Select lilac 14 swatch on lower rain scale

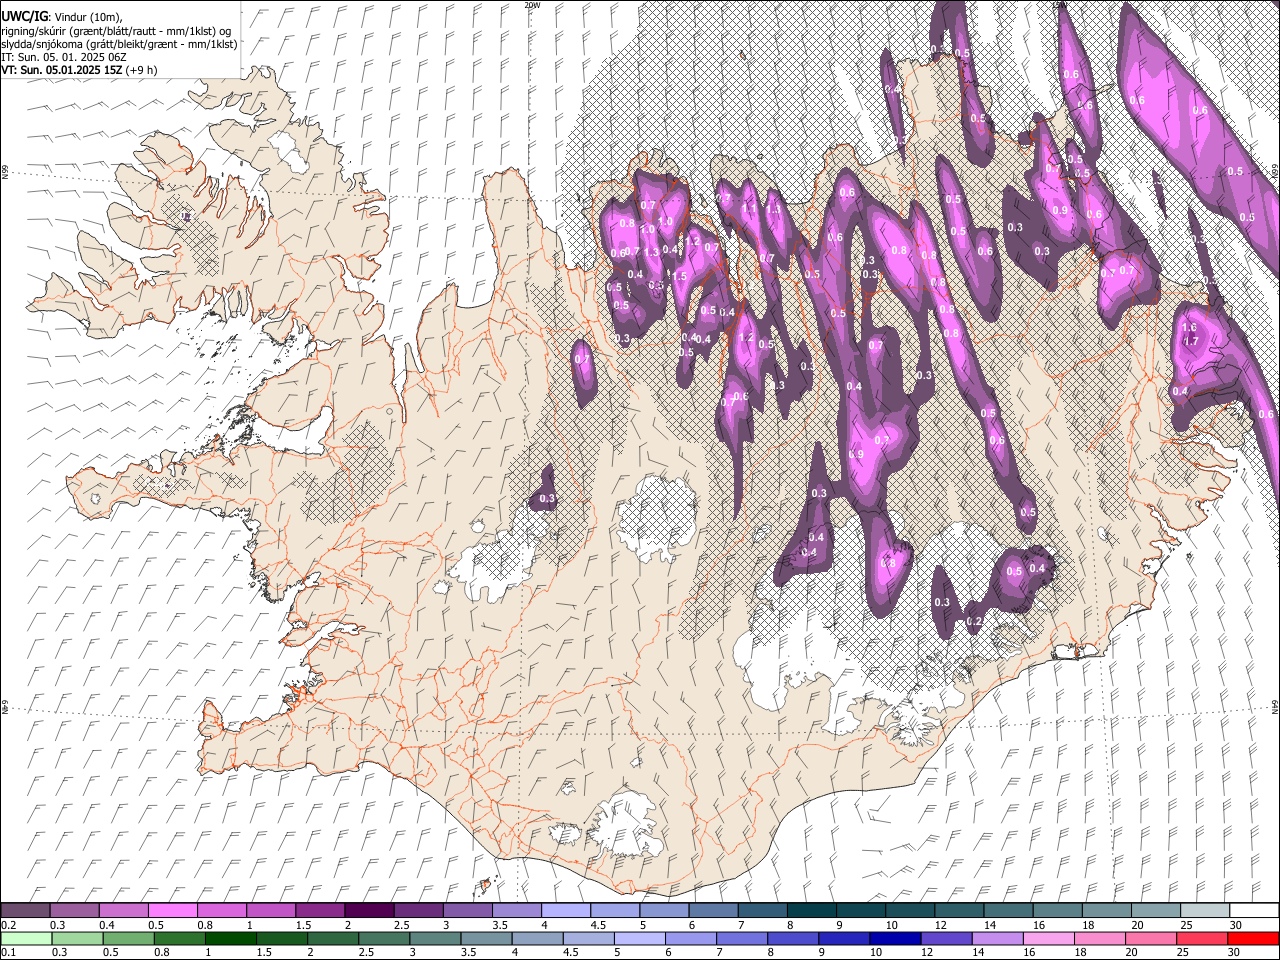[x=998, y=938]
